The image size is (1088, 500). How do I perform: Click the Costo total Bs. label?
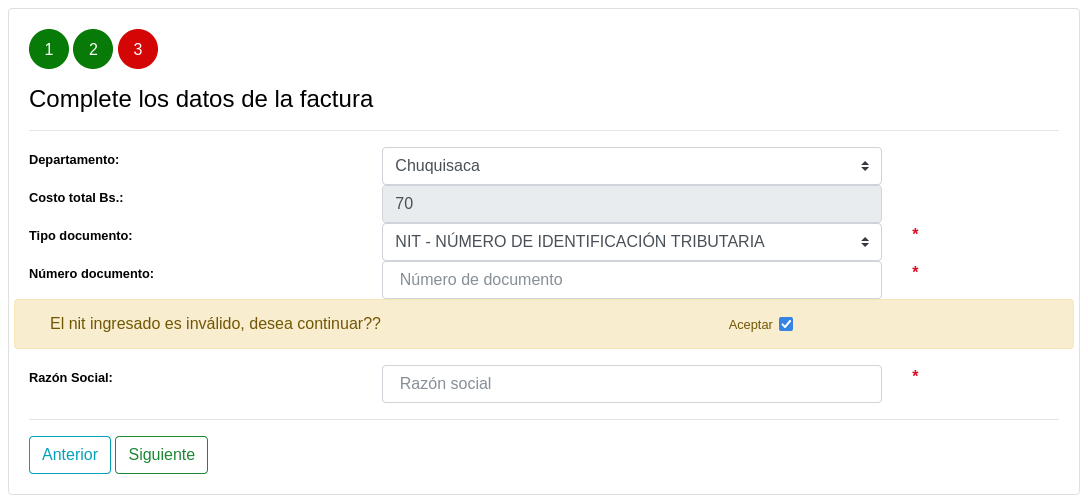point(76,198)
